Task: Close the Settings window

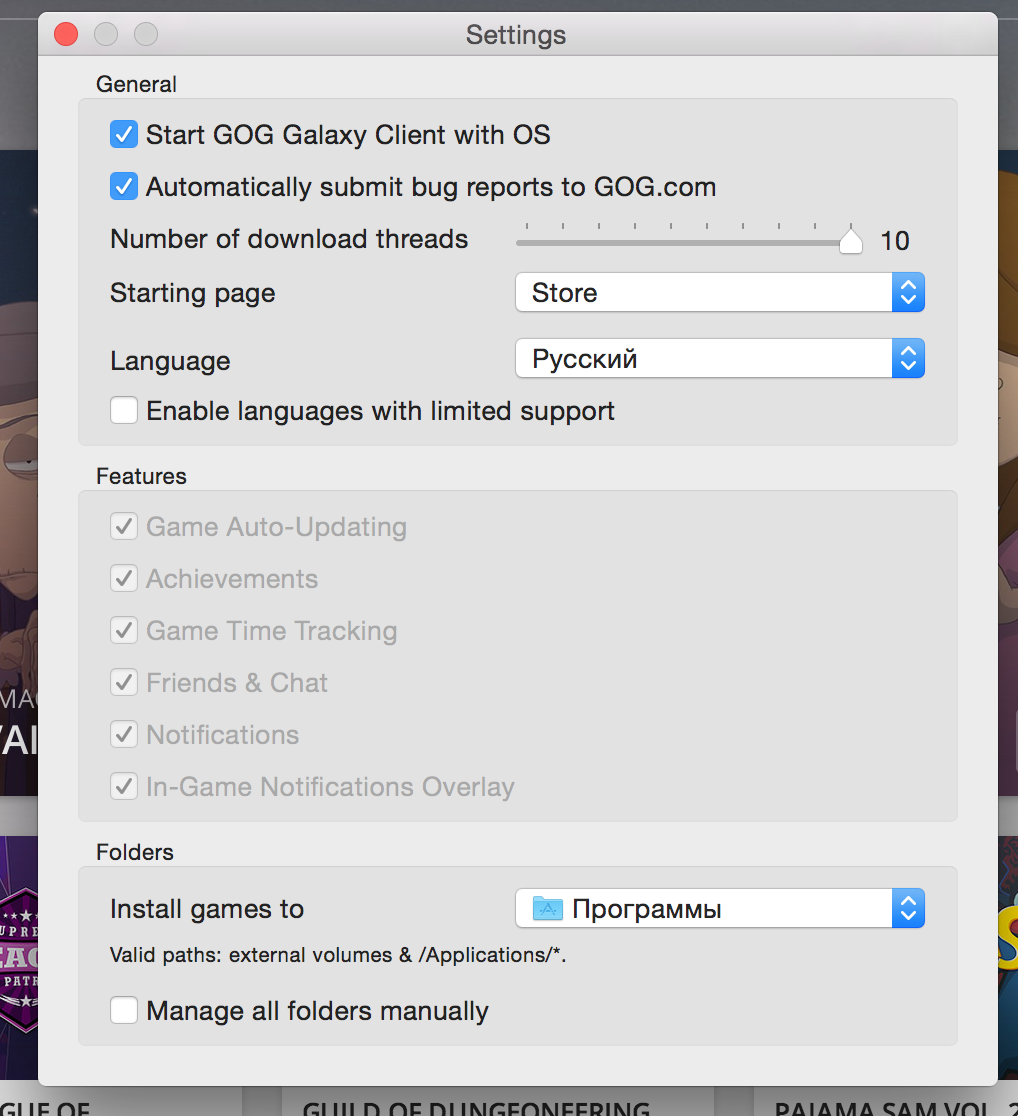Action: pyautogui.click(x=66, y=34)
